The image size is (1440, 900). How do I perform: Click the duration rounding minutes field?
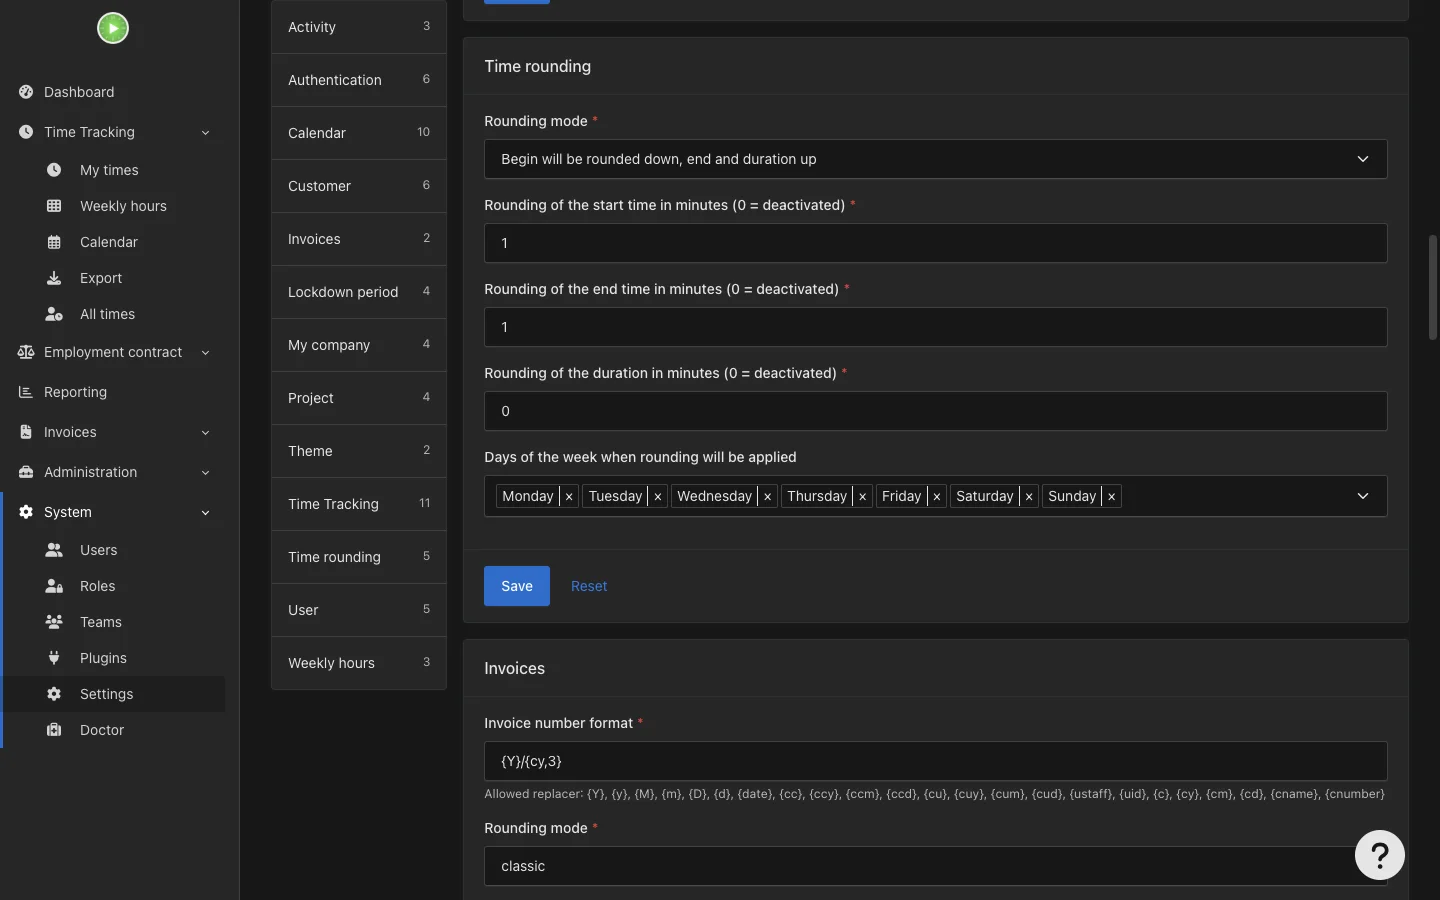935,411
